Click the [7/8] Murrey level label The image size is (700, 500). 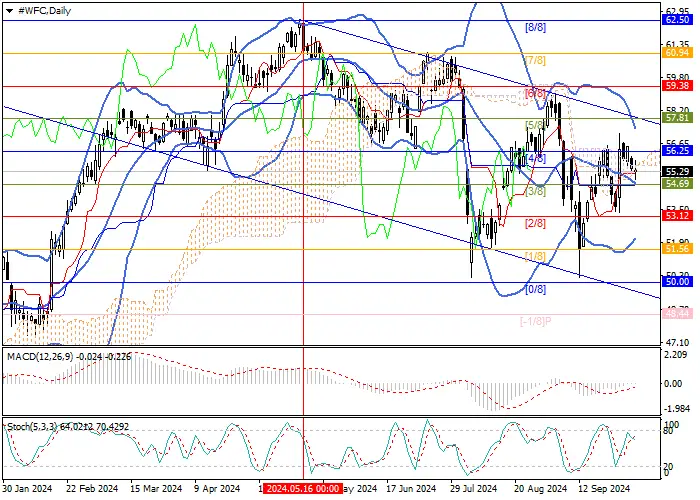535,60
